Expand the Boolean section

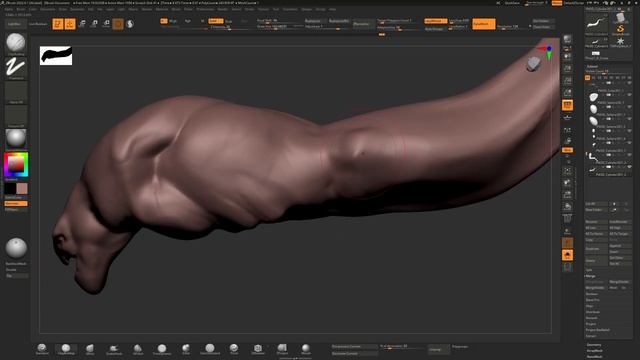click(x=591, y=294)
